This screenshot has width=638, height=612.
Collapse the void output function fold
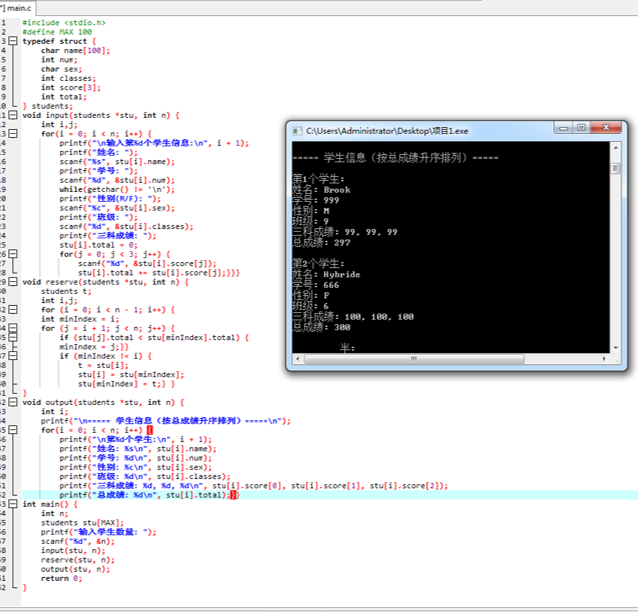coord(13,402)
